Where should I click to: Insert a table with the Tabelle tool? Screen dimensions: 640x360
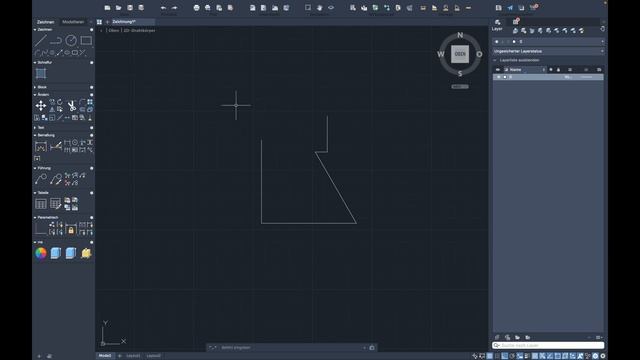[x=41, y=204]
